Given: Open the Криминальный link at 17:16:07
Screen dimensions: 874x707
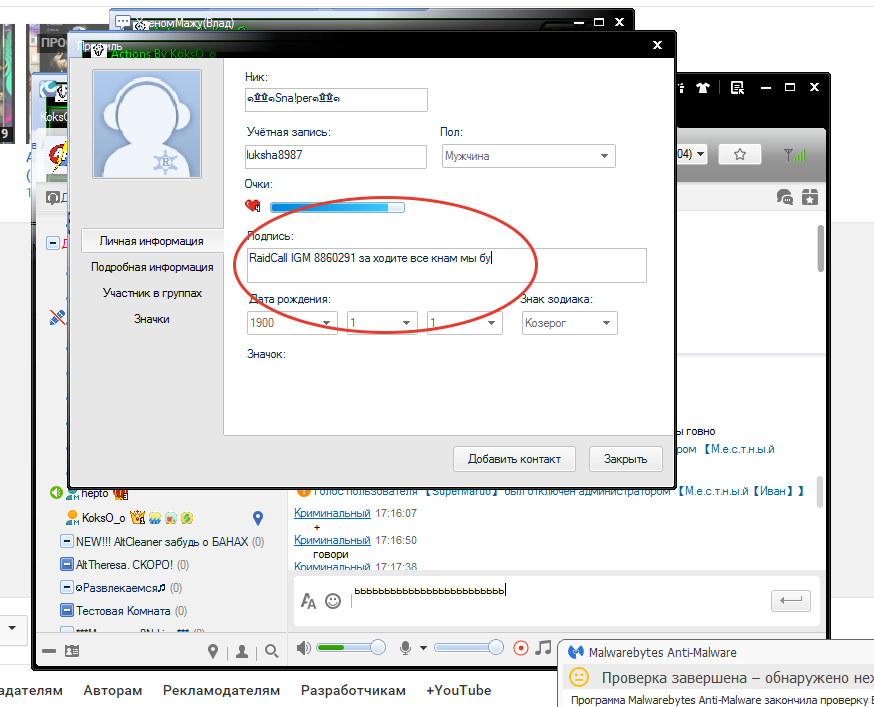Looking at the screenshot, I should click(x=332, y=513).
